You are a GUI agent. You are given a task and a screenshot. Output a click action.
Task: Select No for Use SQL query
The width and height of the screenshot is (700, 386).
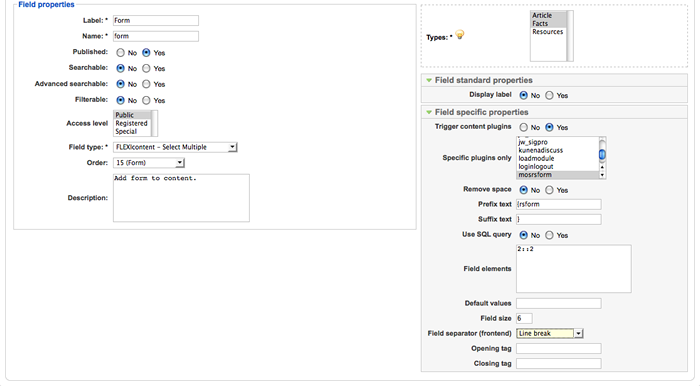(523, 235)
